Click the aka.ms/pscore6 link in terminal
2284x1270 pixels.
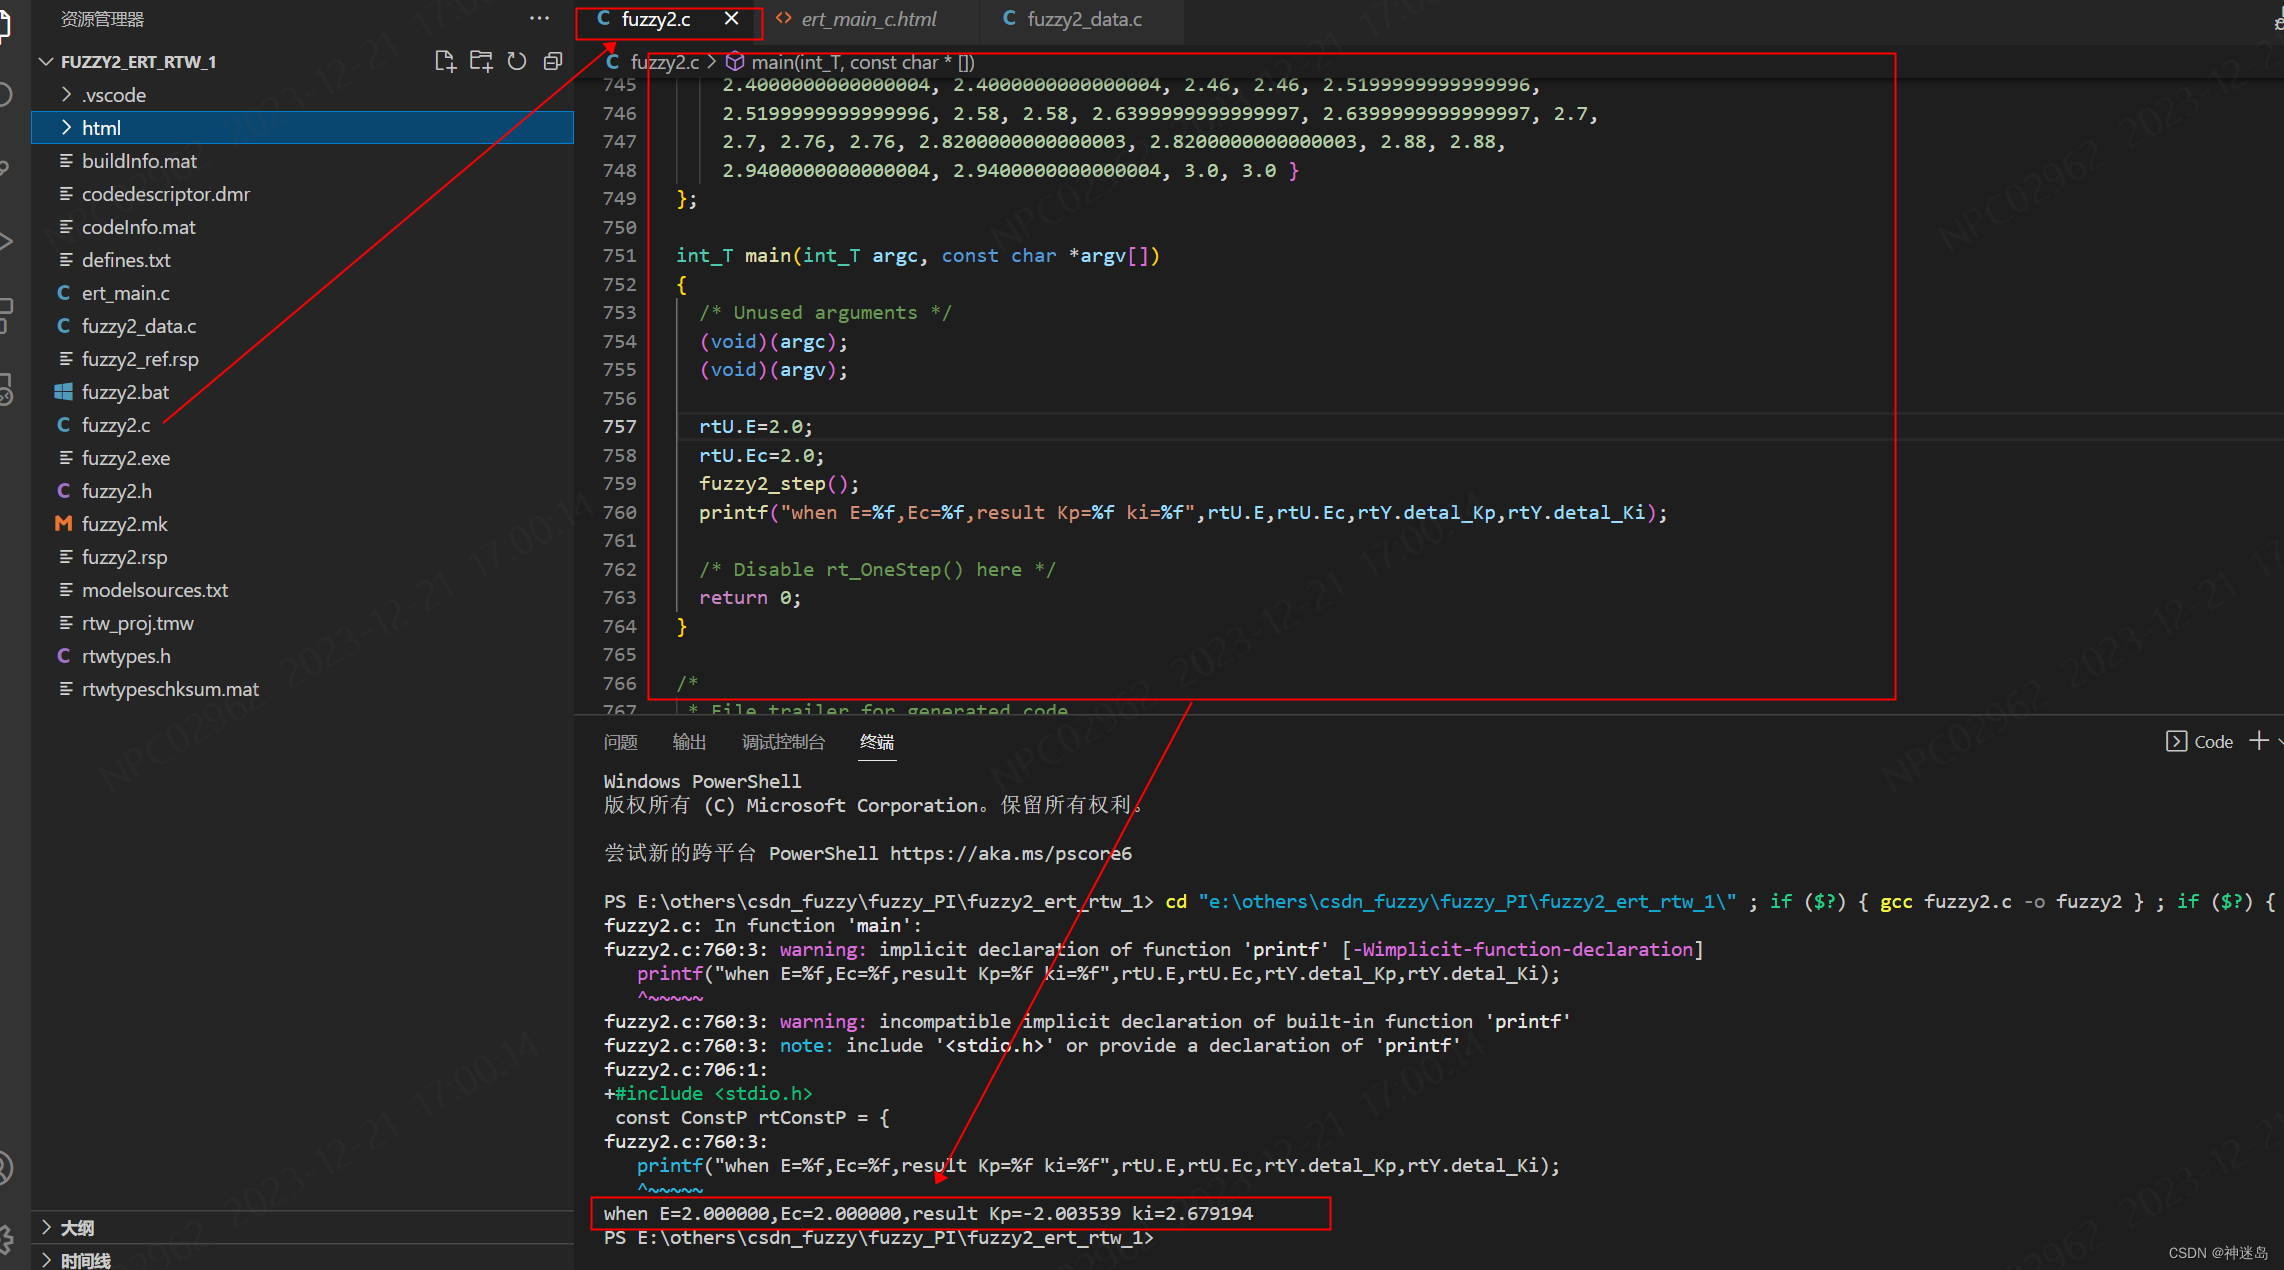(x=1010, y=853)
